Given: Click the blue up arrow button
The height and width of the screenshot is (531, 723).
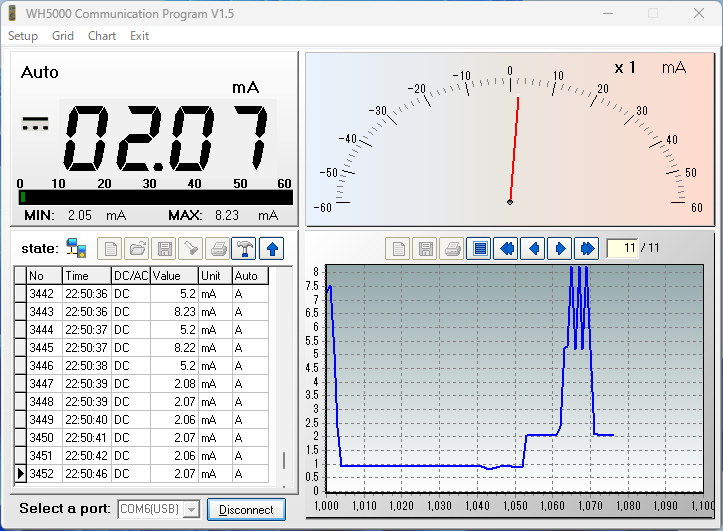Looking at the screenshot, I should (x=271, y=248).
